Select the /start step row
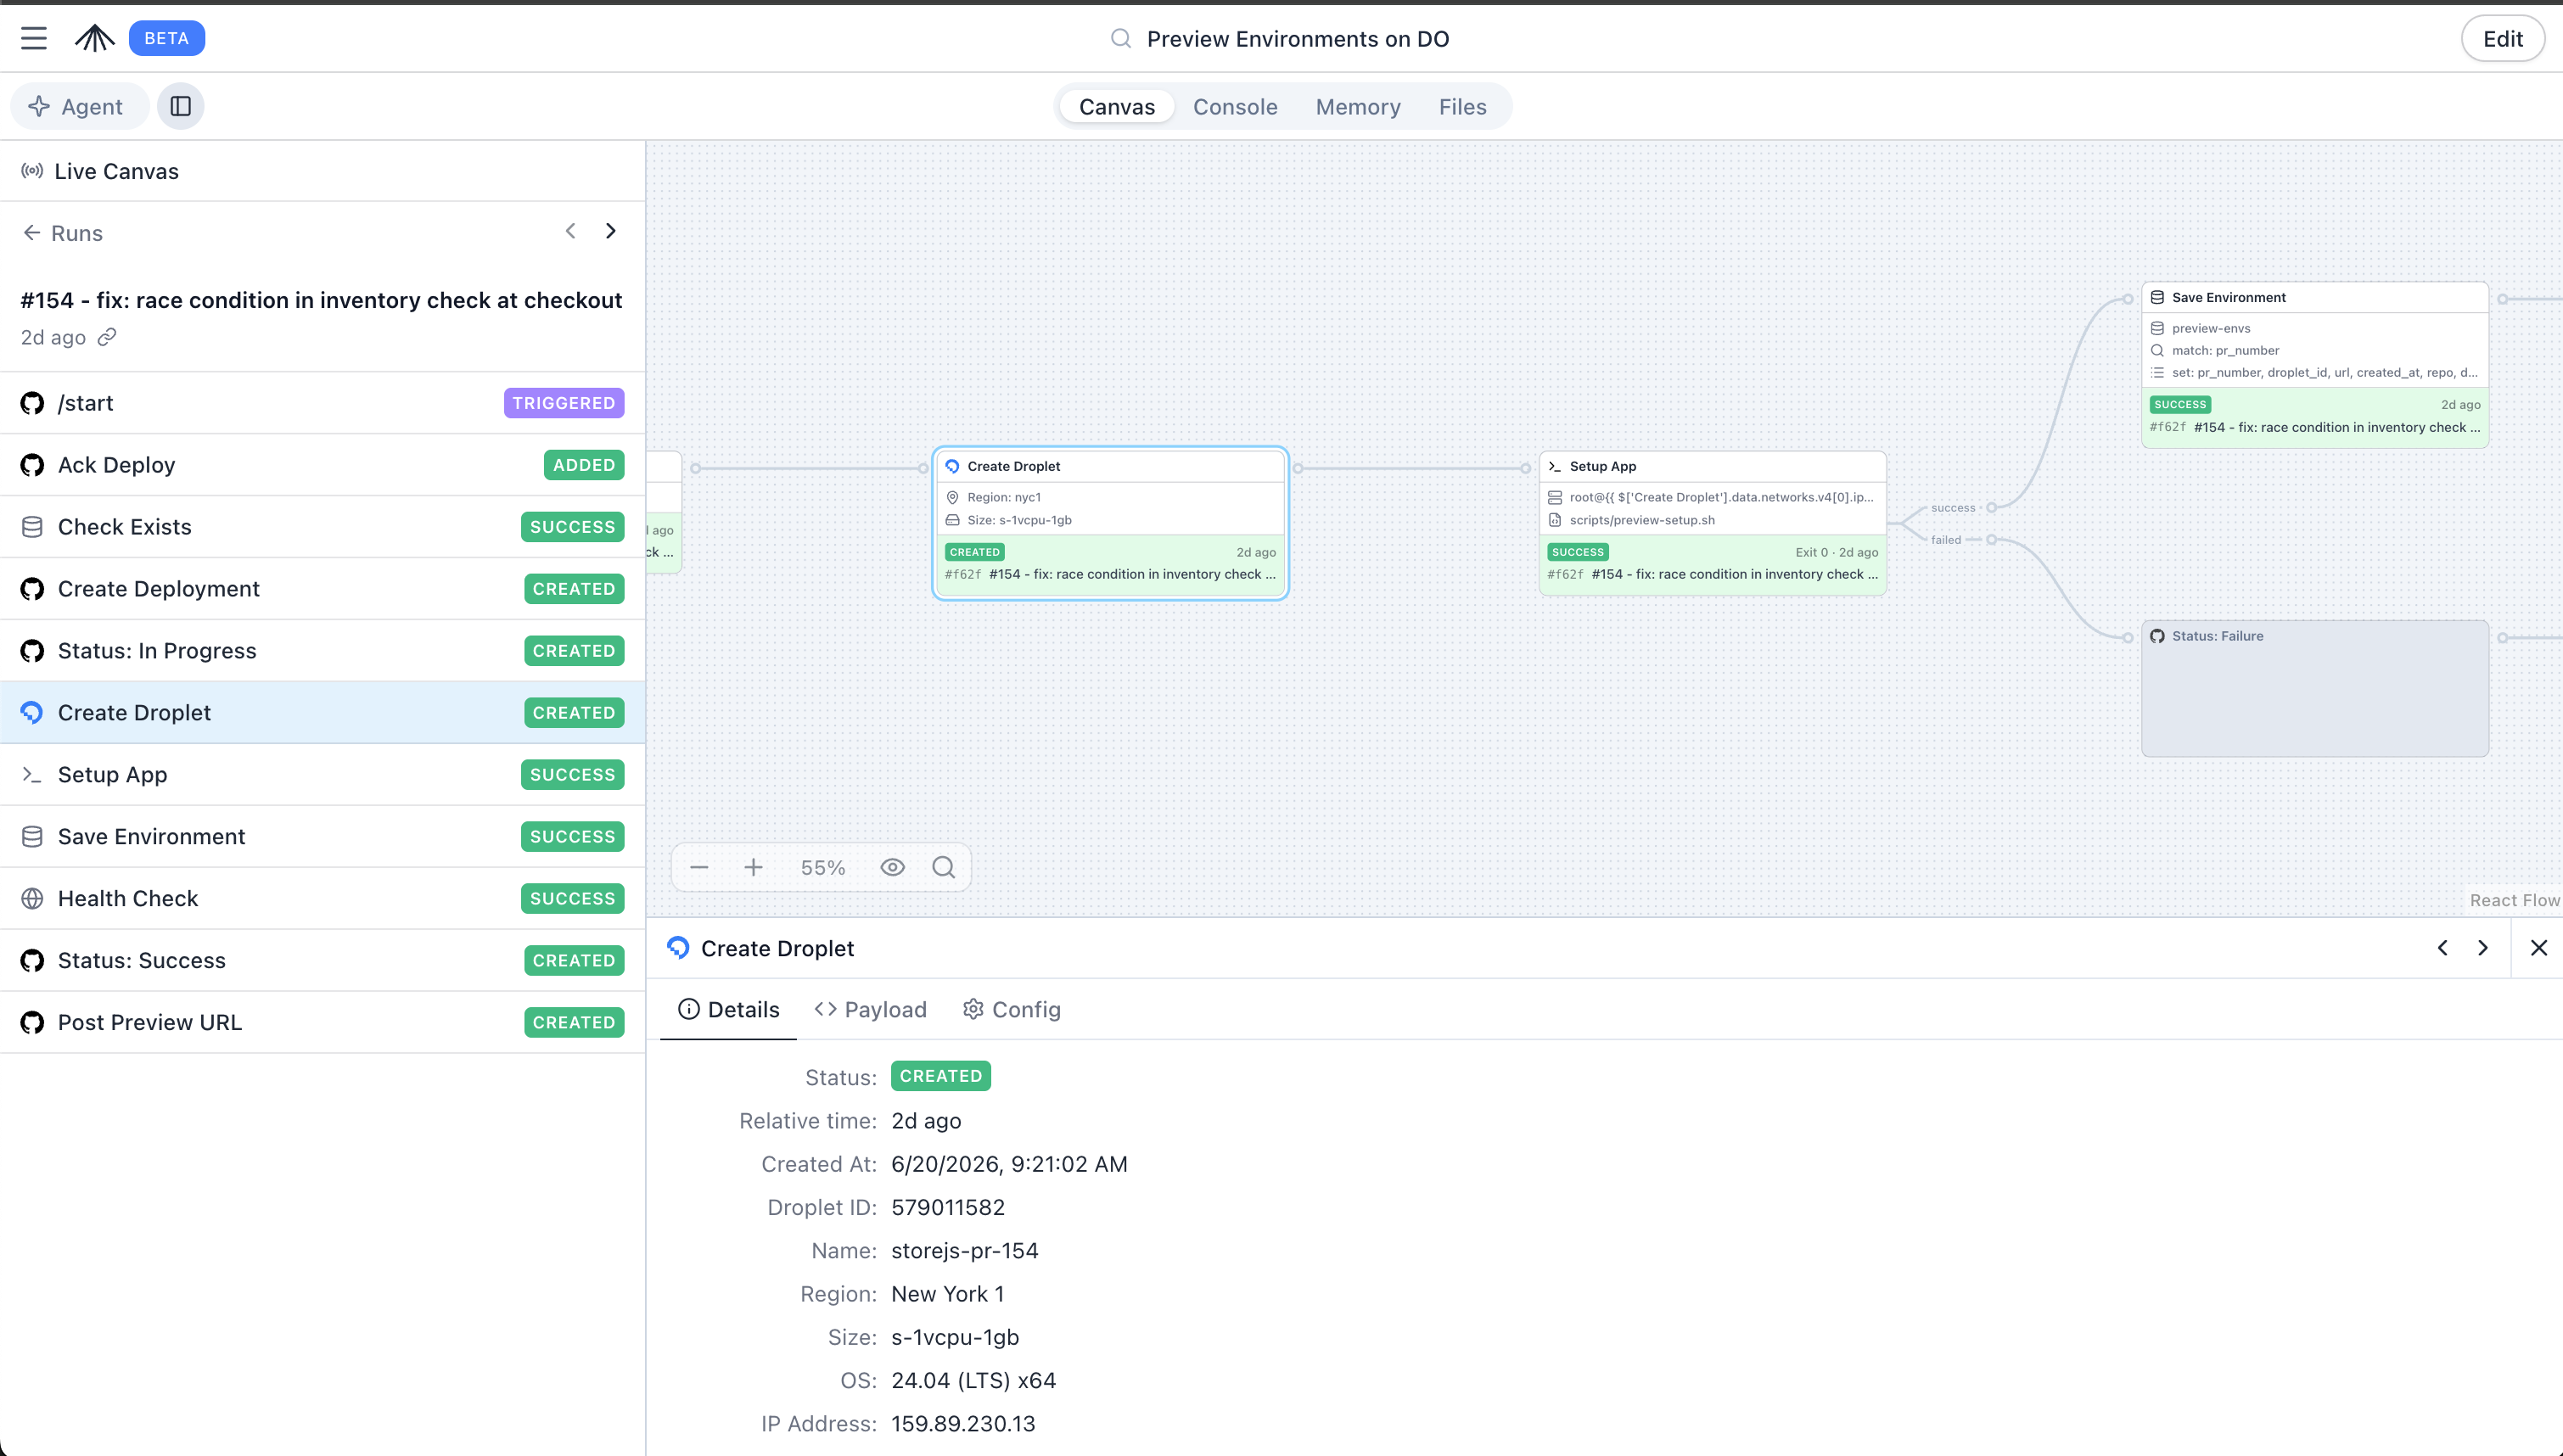The image size is (2563, 1456). (322, 403)
